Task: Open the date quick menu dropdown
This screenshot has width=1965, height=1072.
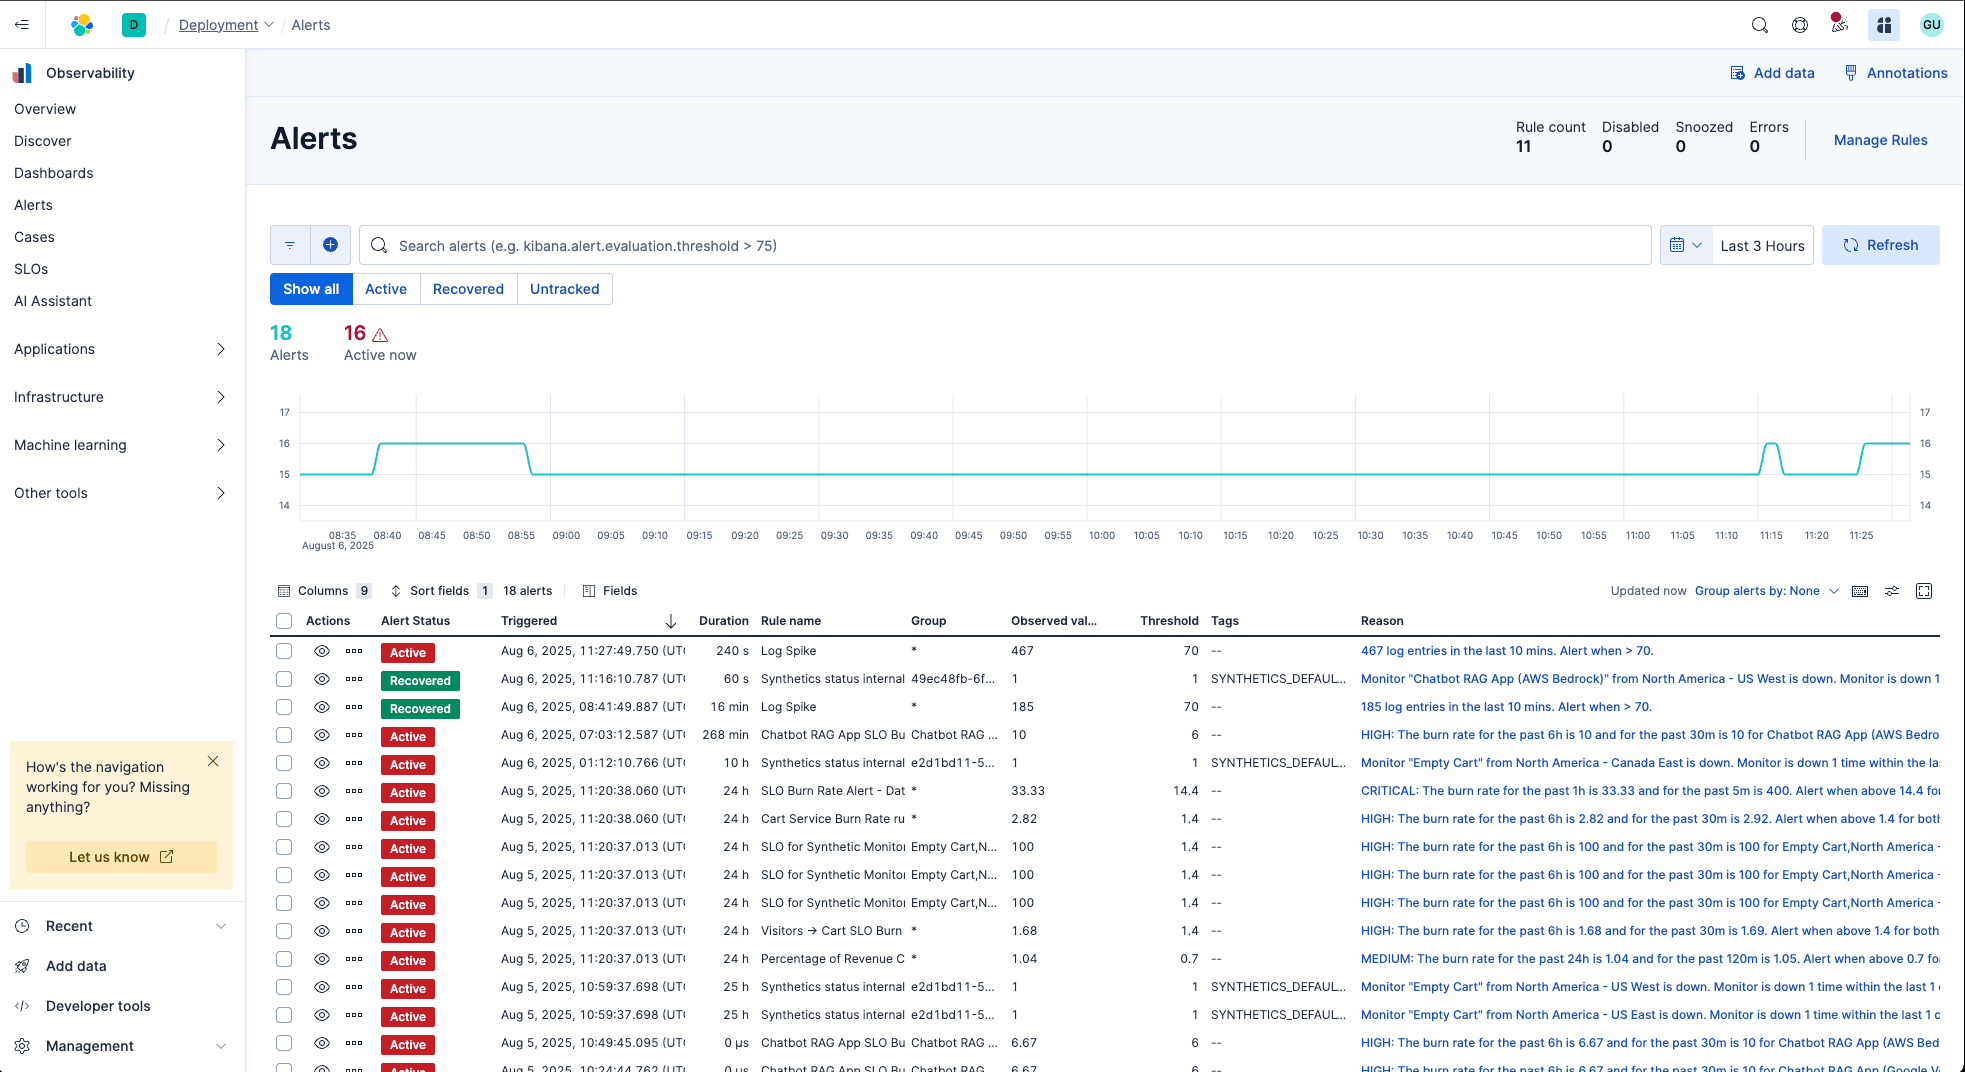Action: tap(1686, 245)
